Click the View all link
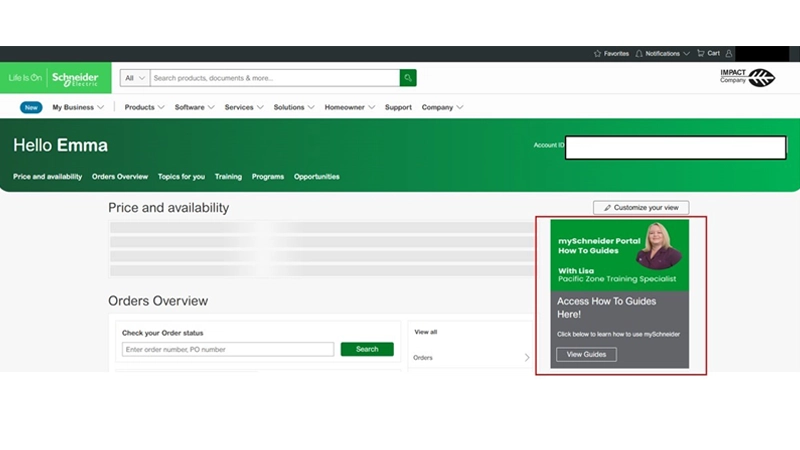800x450 pixels. 426,332
